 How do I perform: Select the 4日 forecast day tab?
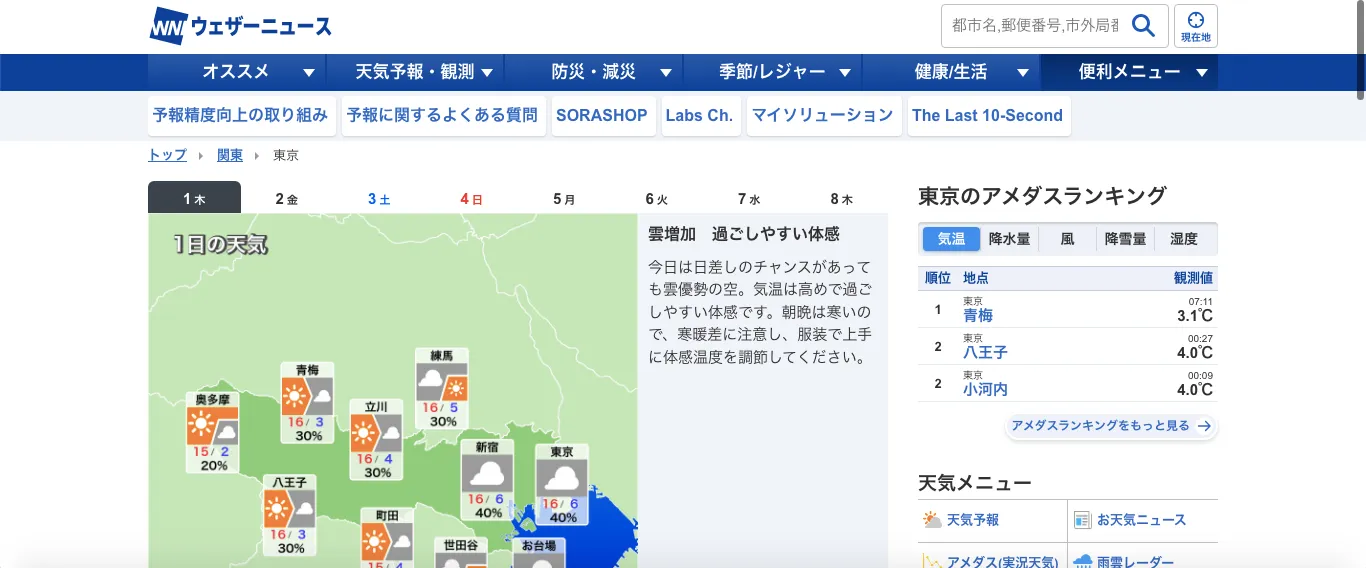click(471, 198)
